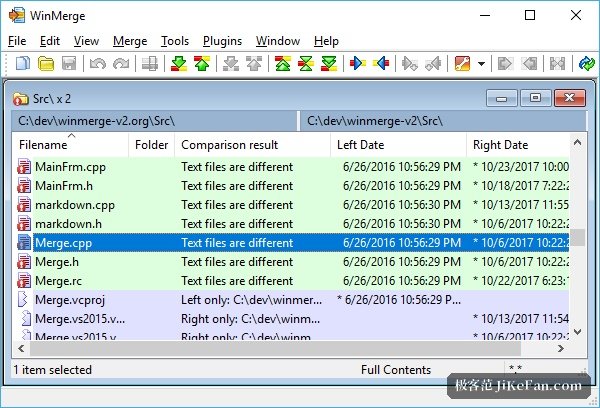Click horizontal scrollbar left arrow

(21, 348)
